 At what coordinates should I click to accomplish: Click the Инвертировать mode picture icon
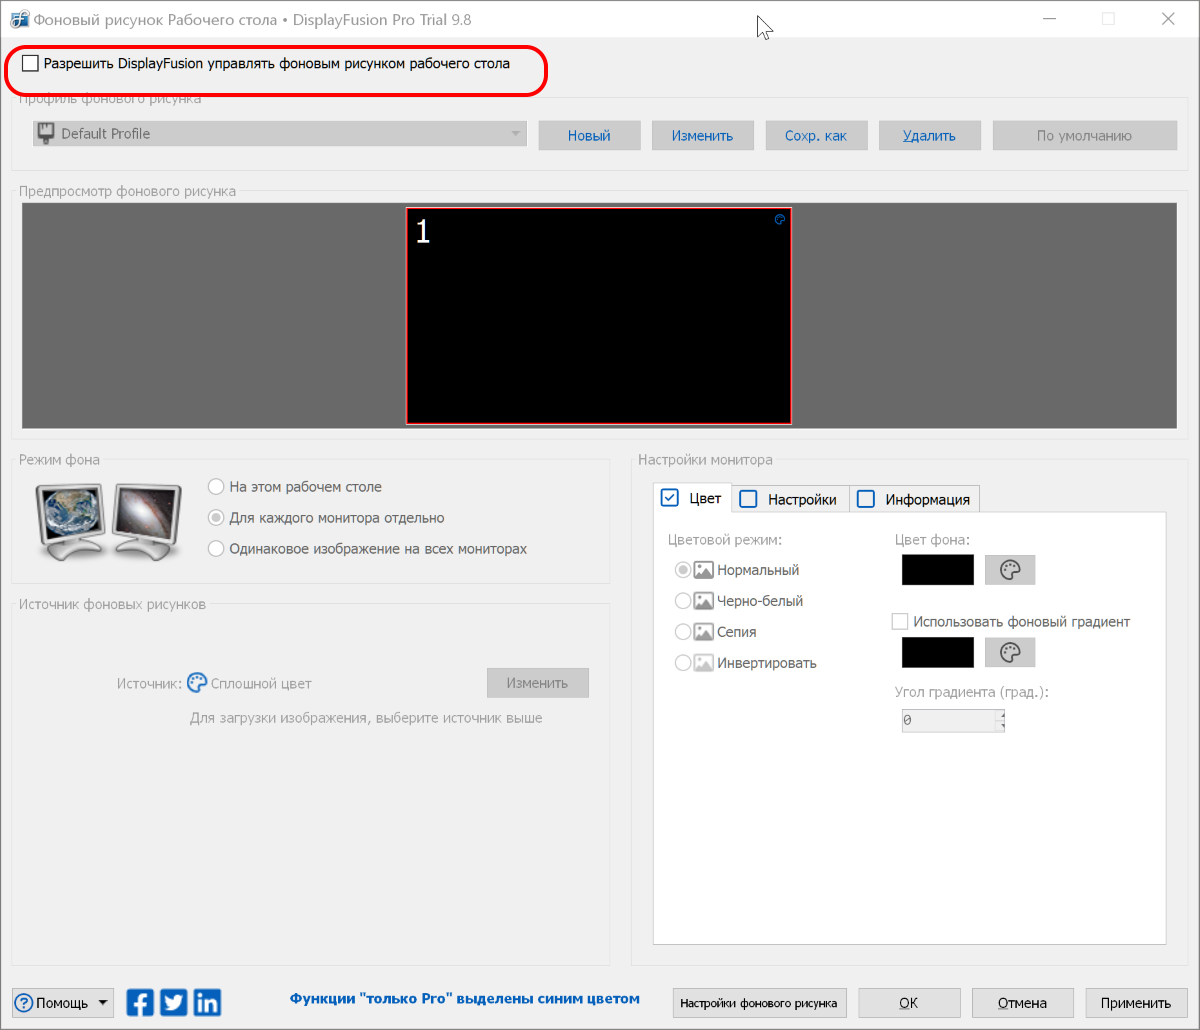[x=704, y=663]
